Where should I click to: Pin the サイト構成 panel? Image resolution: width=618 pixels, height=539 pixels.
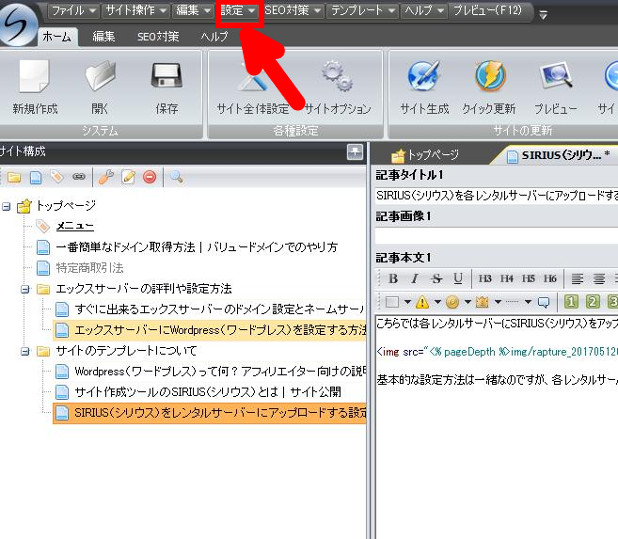pos(355,152)
